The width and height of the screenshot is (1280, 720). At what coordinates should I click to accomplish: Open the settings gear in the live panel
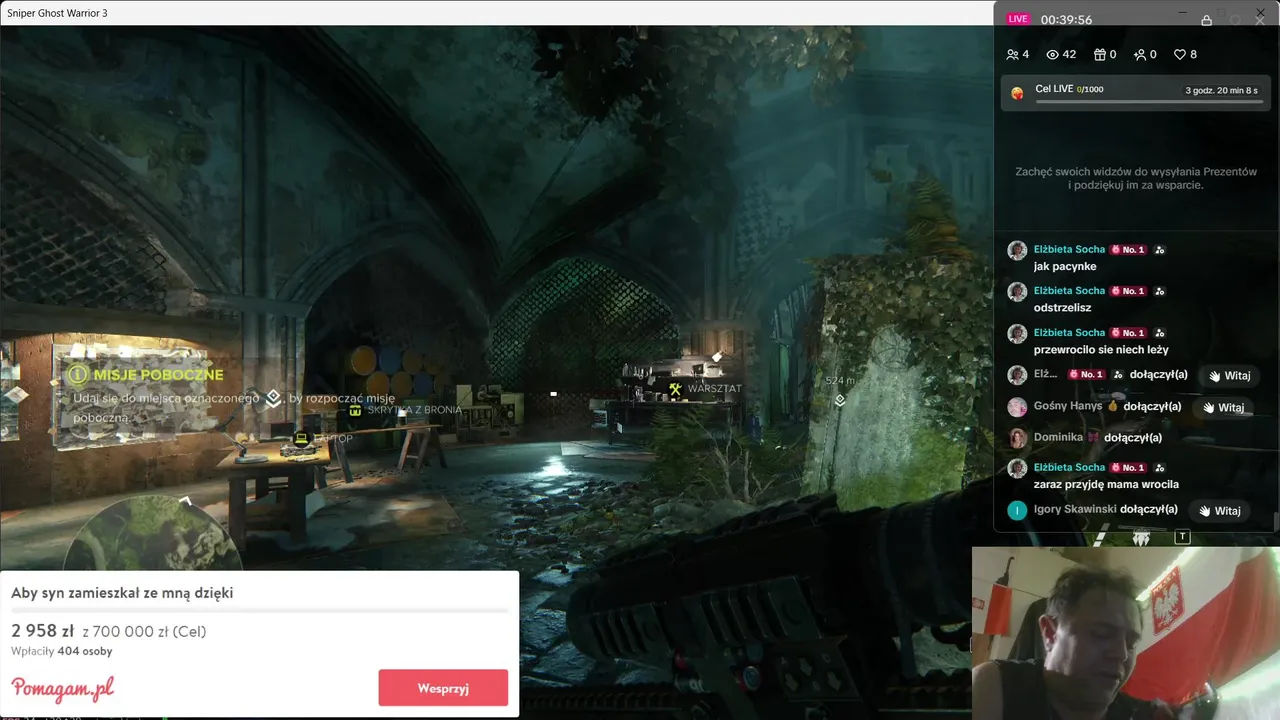click(x=1235, y=20)
